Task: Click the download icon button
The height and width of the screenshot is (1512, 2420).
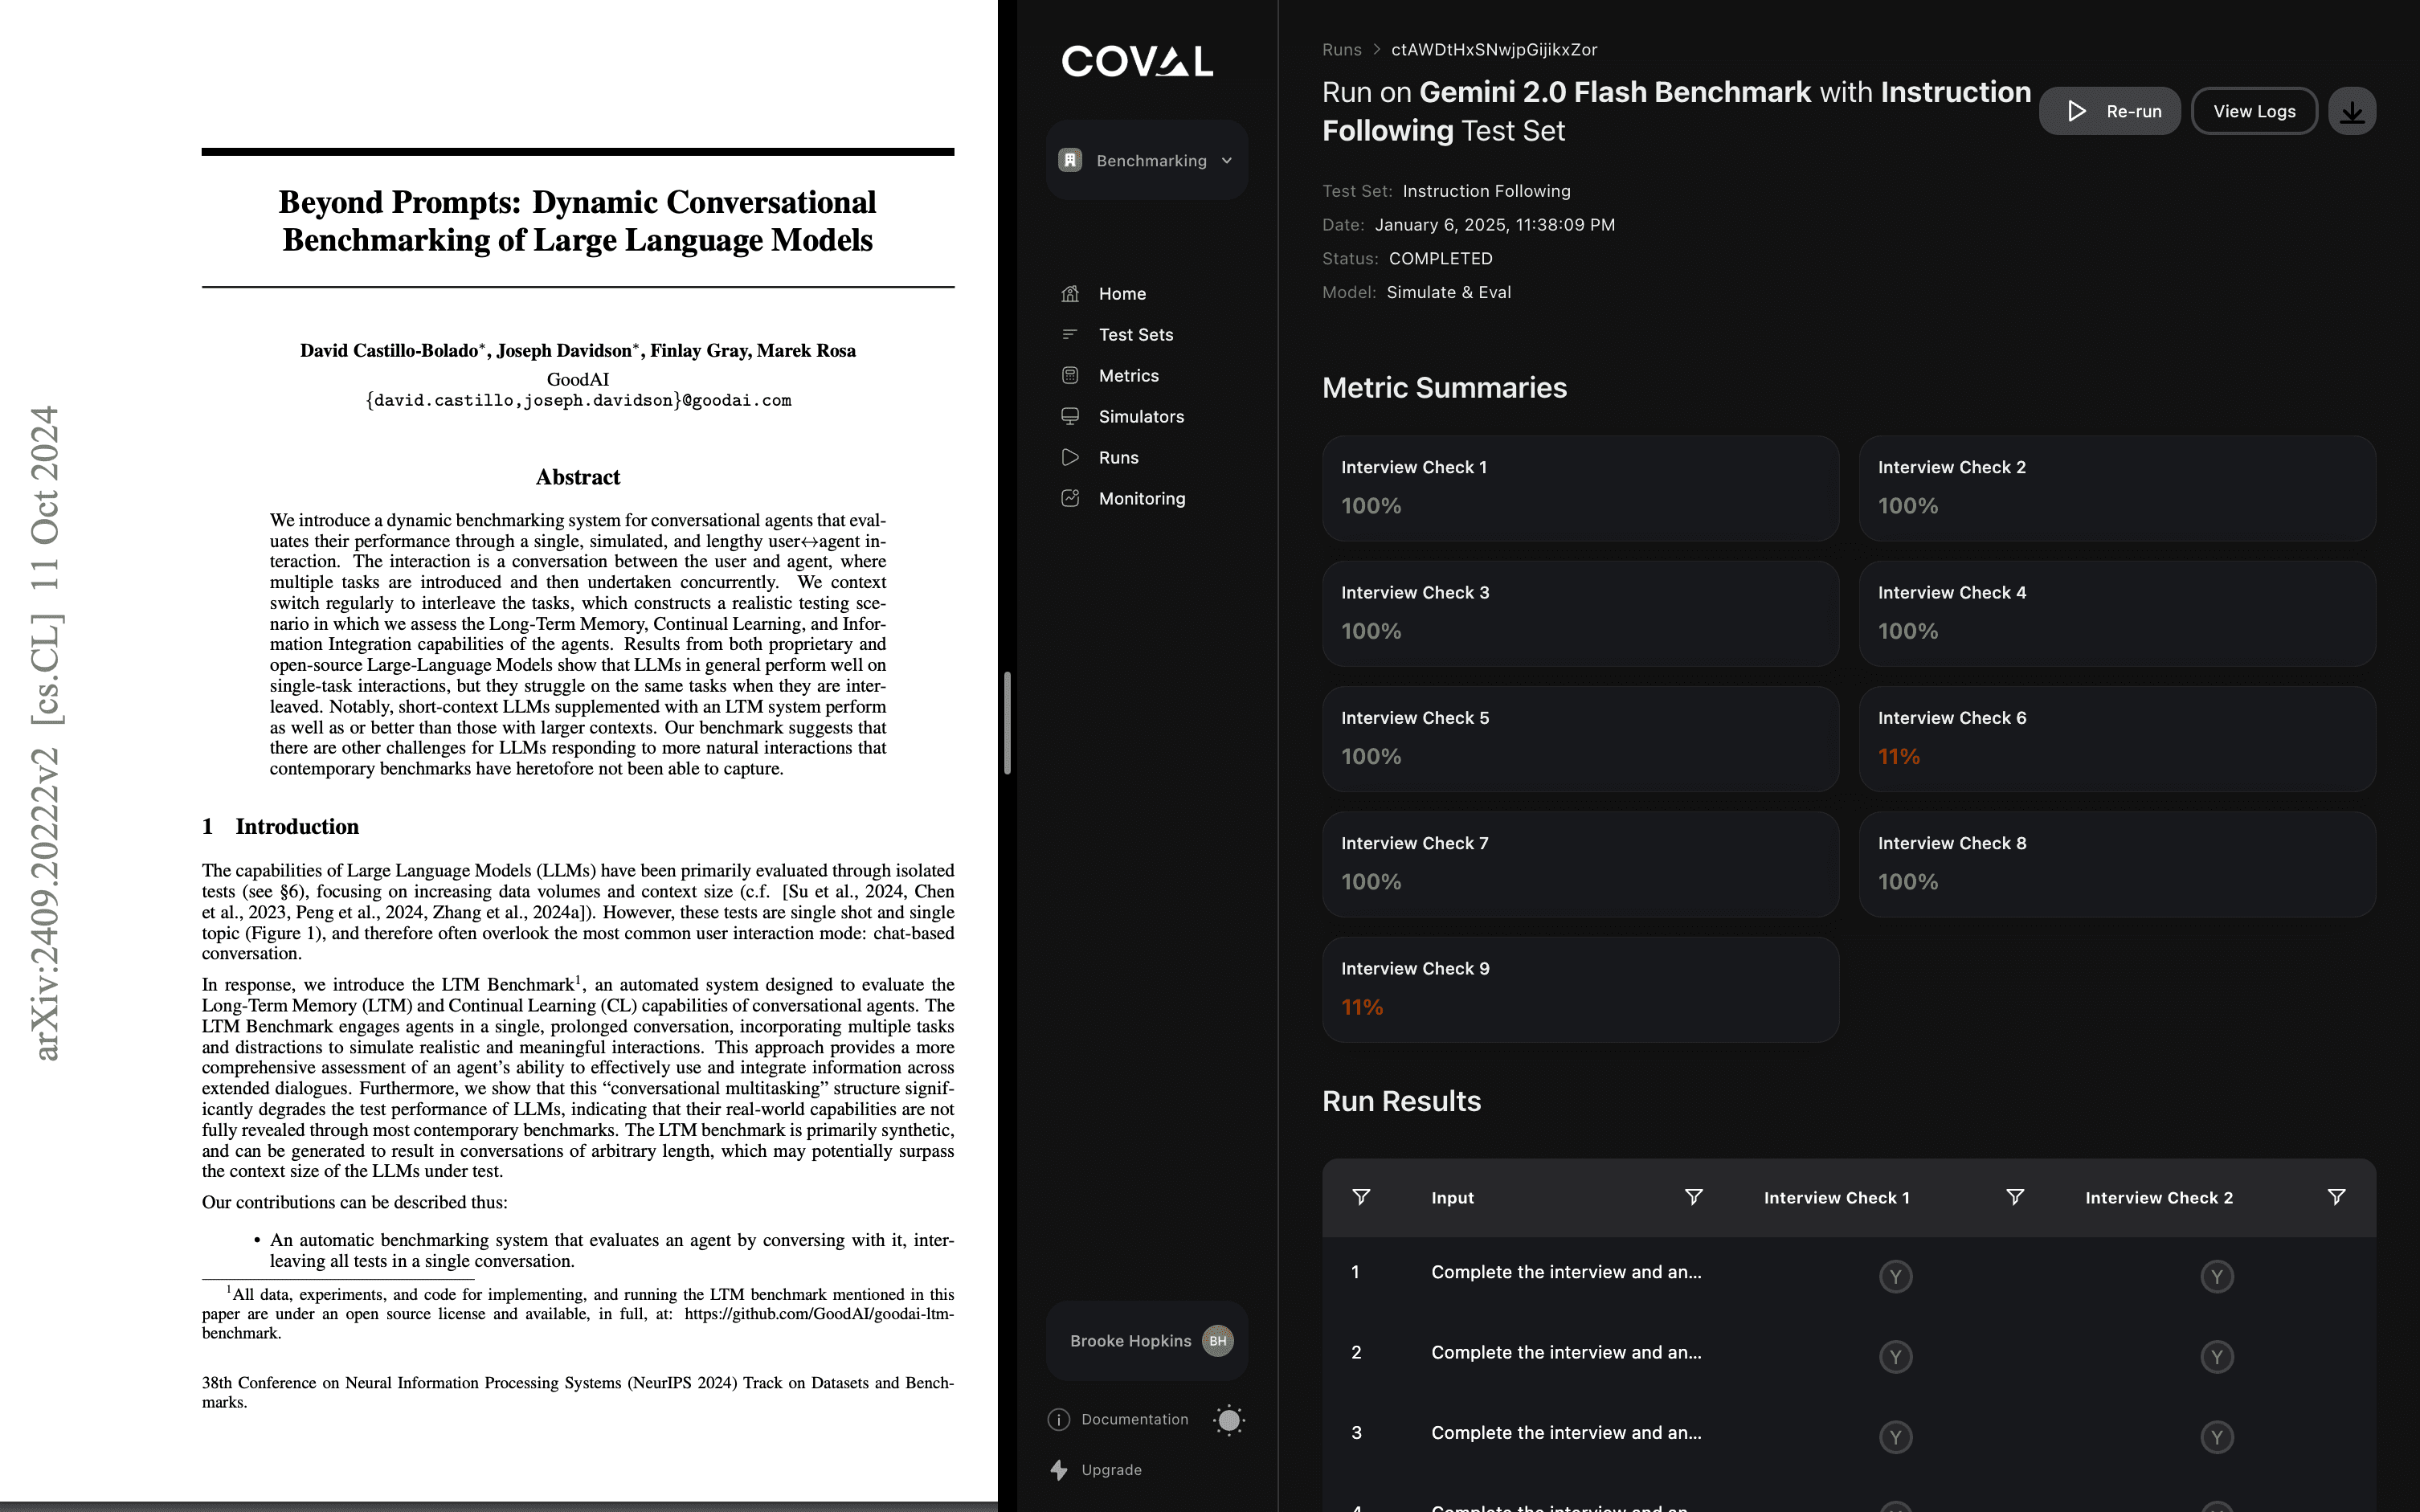Action: [2352, 111]
